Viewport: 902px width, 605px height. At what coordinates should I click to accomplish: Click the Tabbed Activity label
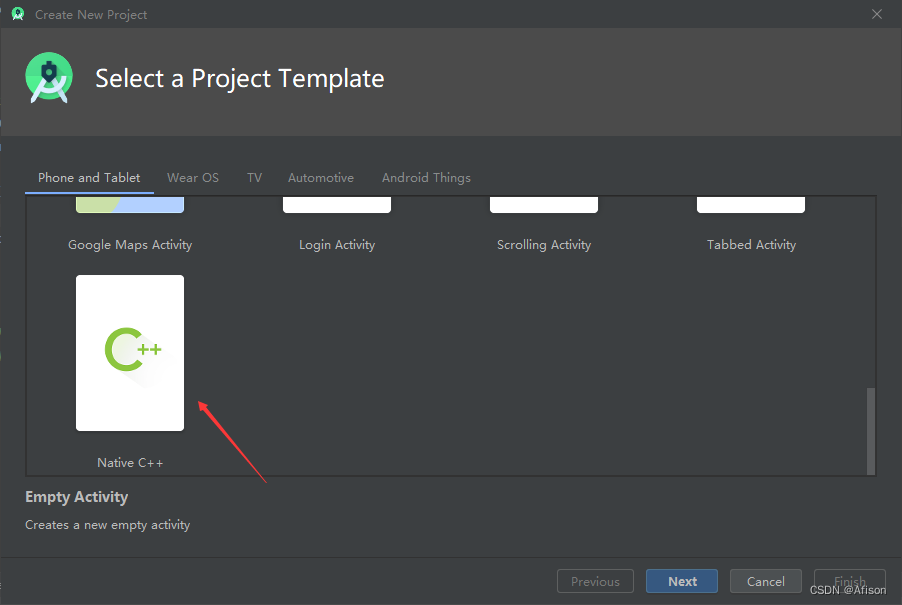pyautogui.click(x=751, y=245)
